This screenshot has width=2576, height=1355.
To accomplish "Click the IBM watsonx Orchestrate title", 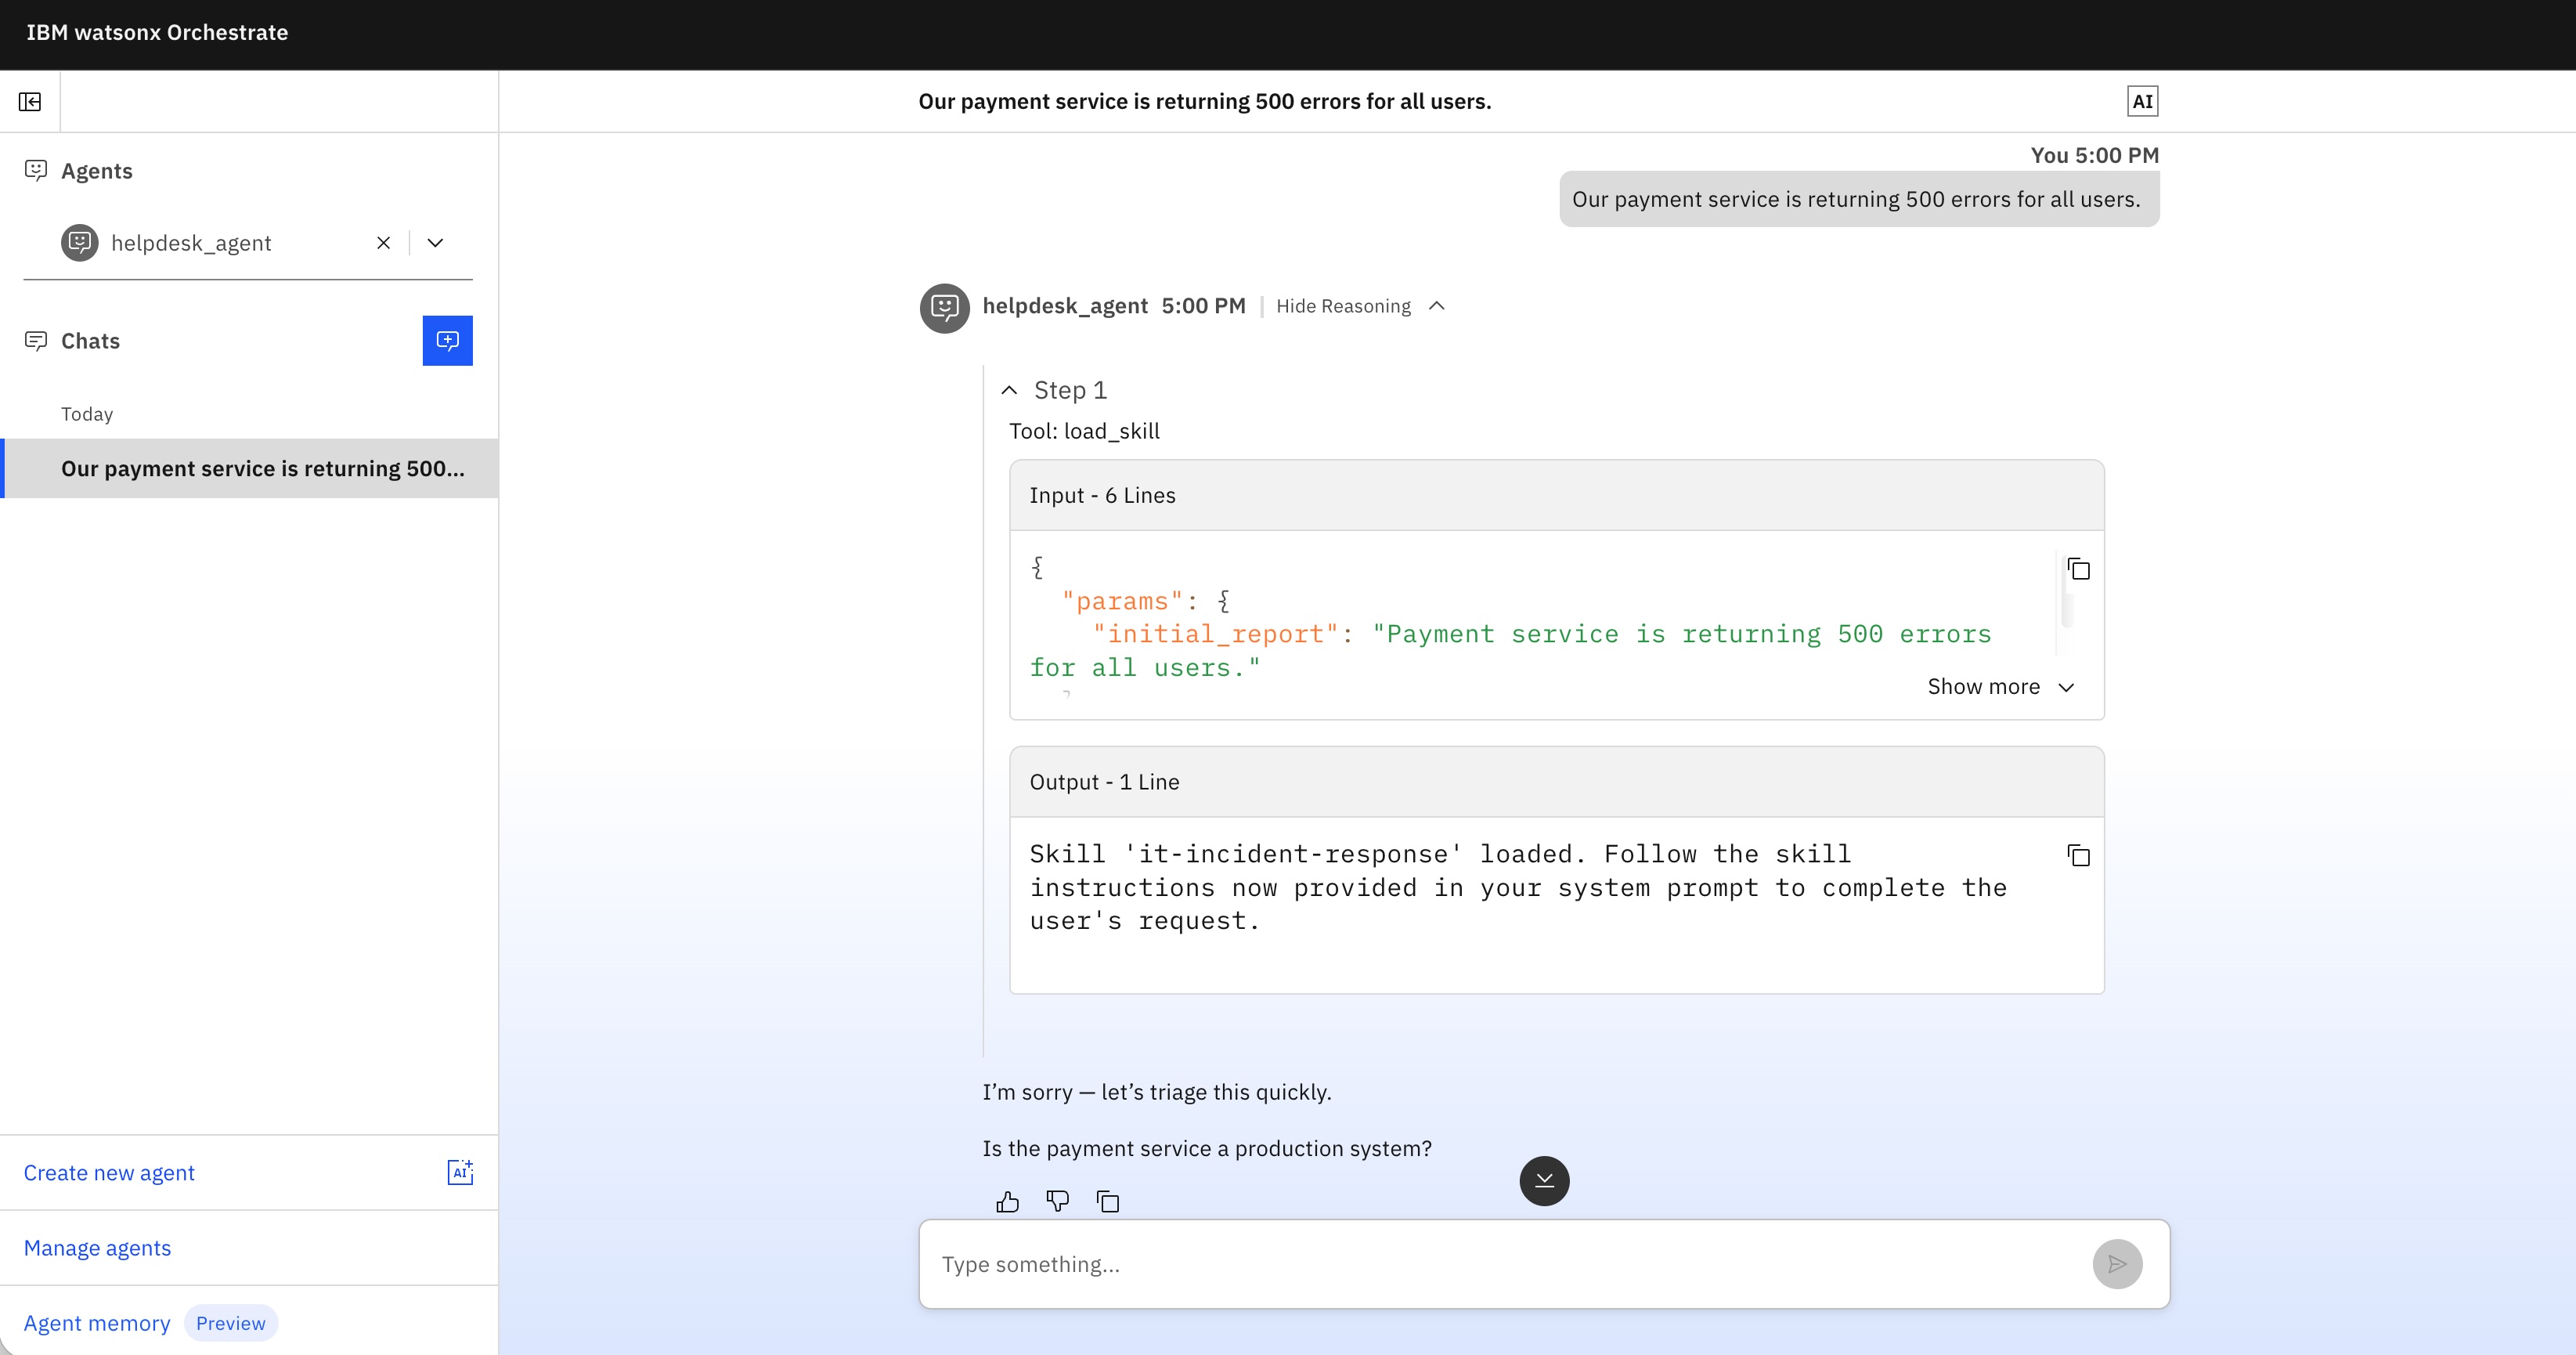I will pyautogui.click(x=157, y=32).
